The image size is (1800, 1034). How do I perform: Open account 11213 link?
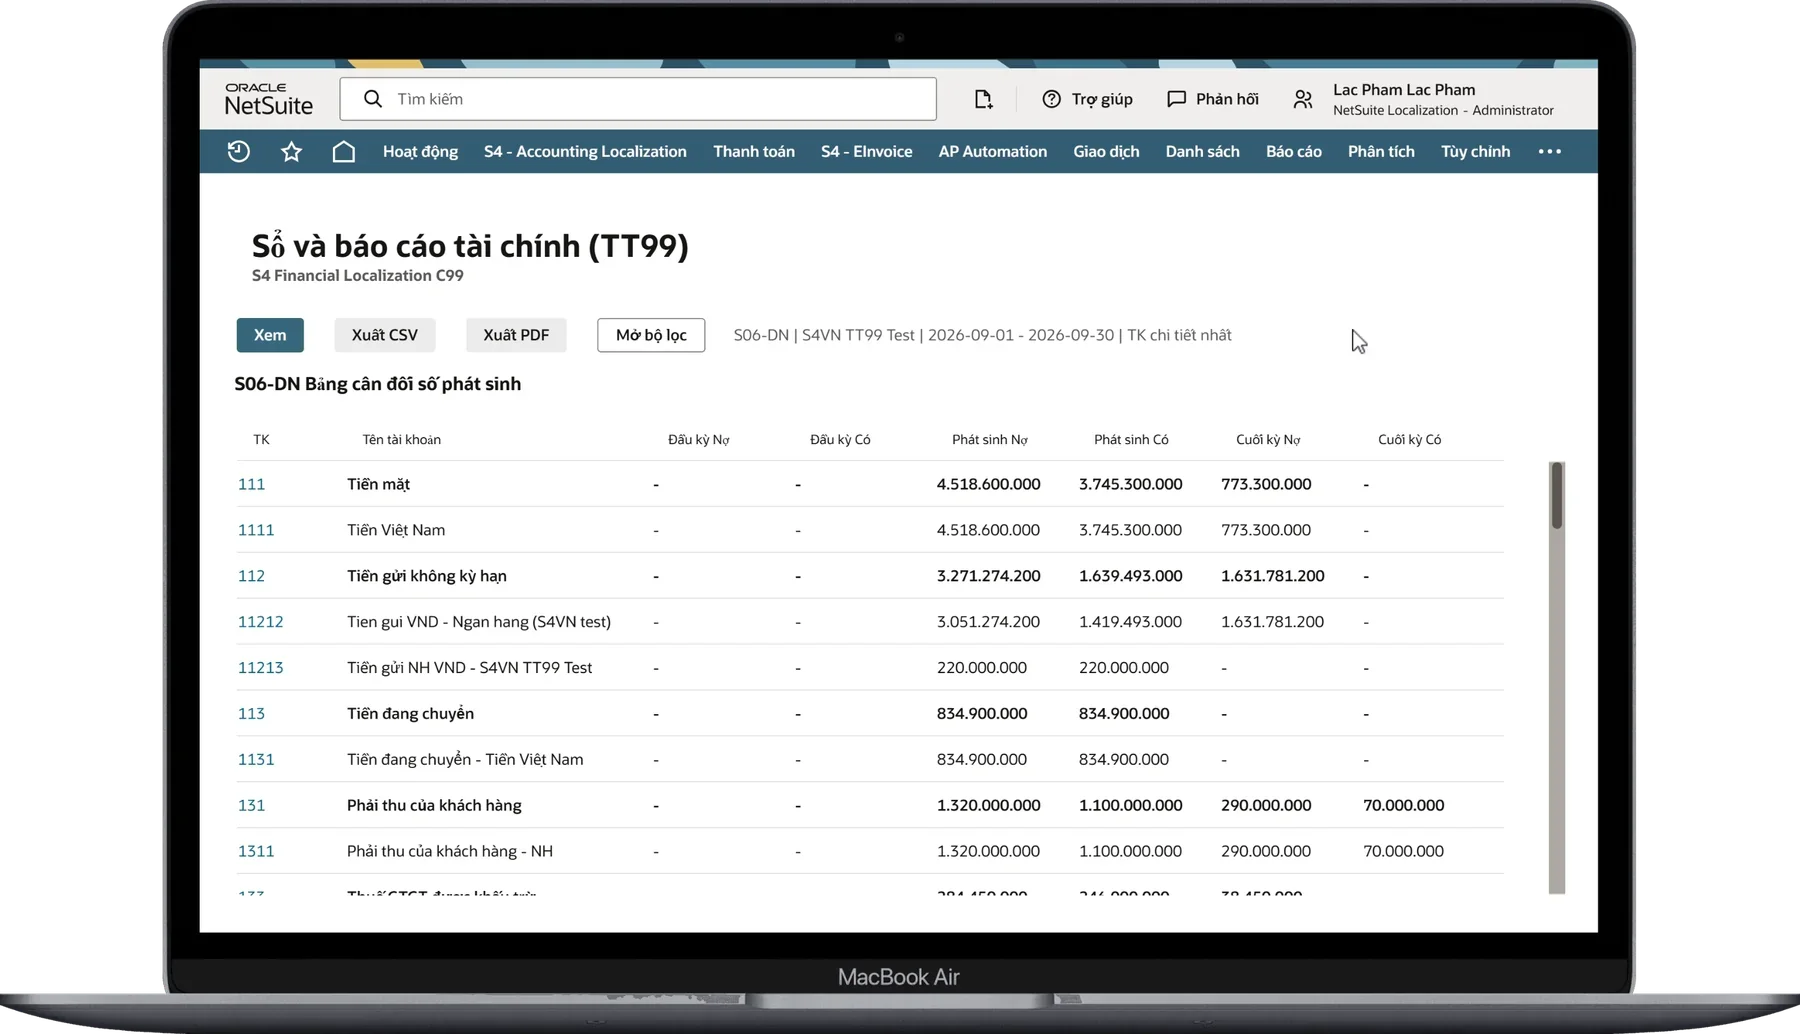tap(260, 668)
